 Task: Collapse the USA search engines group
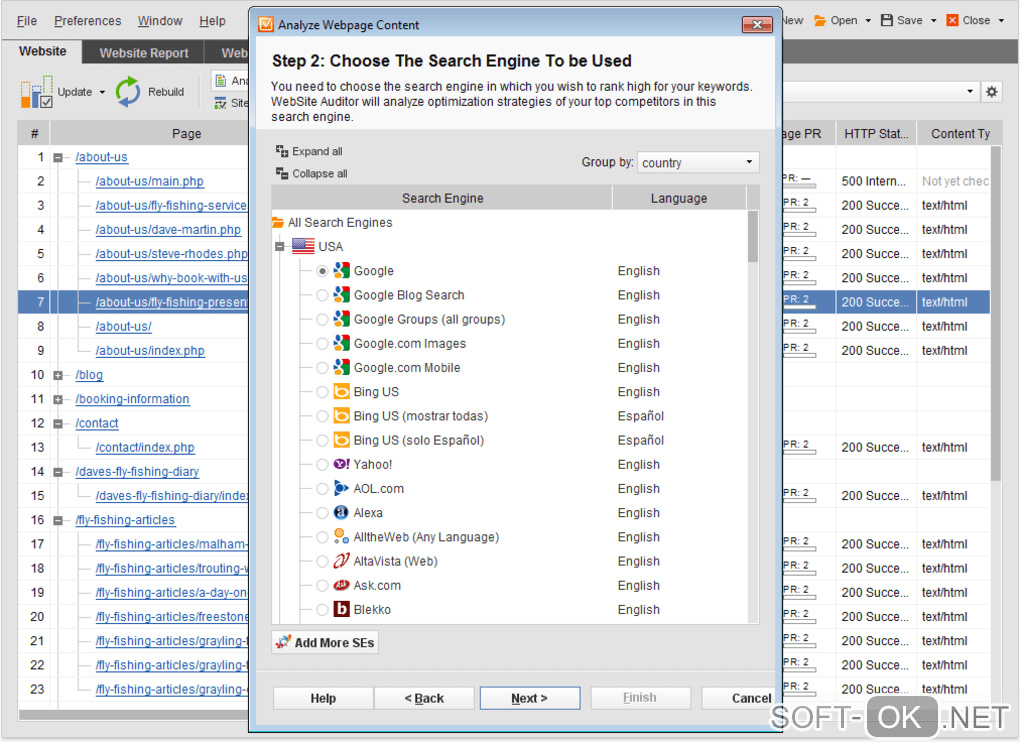click(x=280, y=246)
